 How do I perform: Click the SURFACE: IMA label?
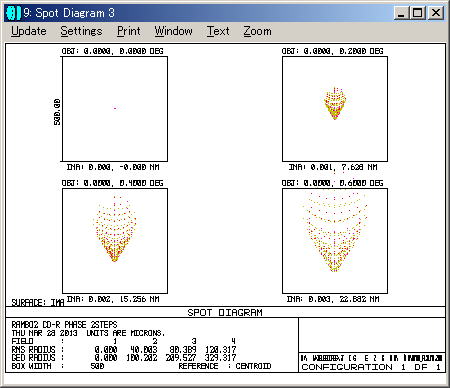point(38,303)
